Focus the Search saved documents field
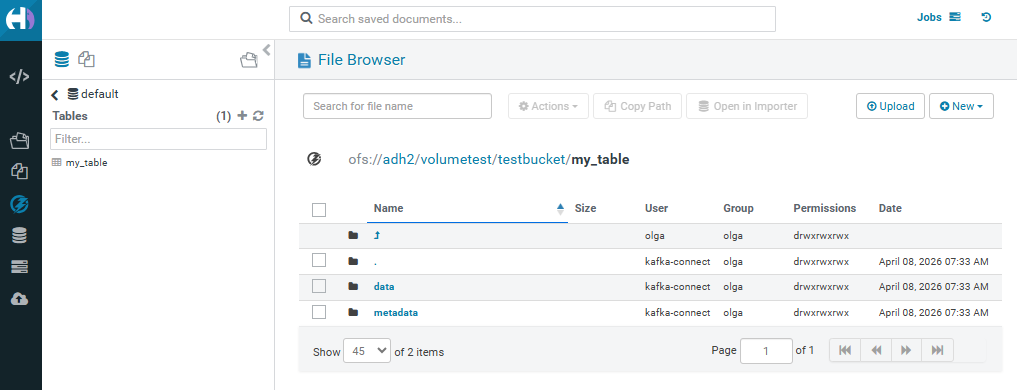The width and height of the screenshot is (1017, 390). 532,19
